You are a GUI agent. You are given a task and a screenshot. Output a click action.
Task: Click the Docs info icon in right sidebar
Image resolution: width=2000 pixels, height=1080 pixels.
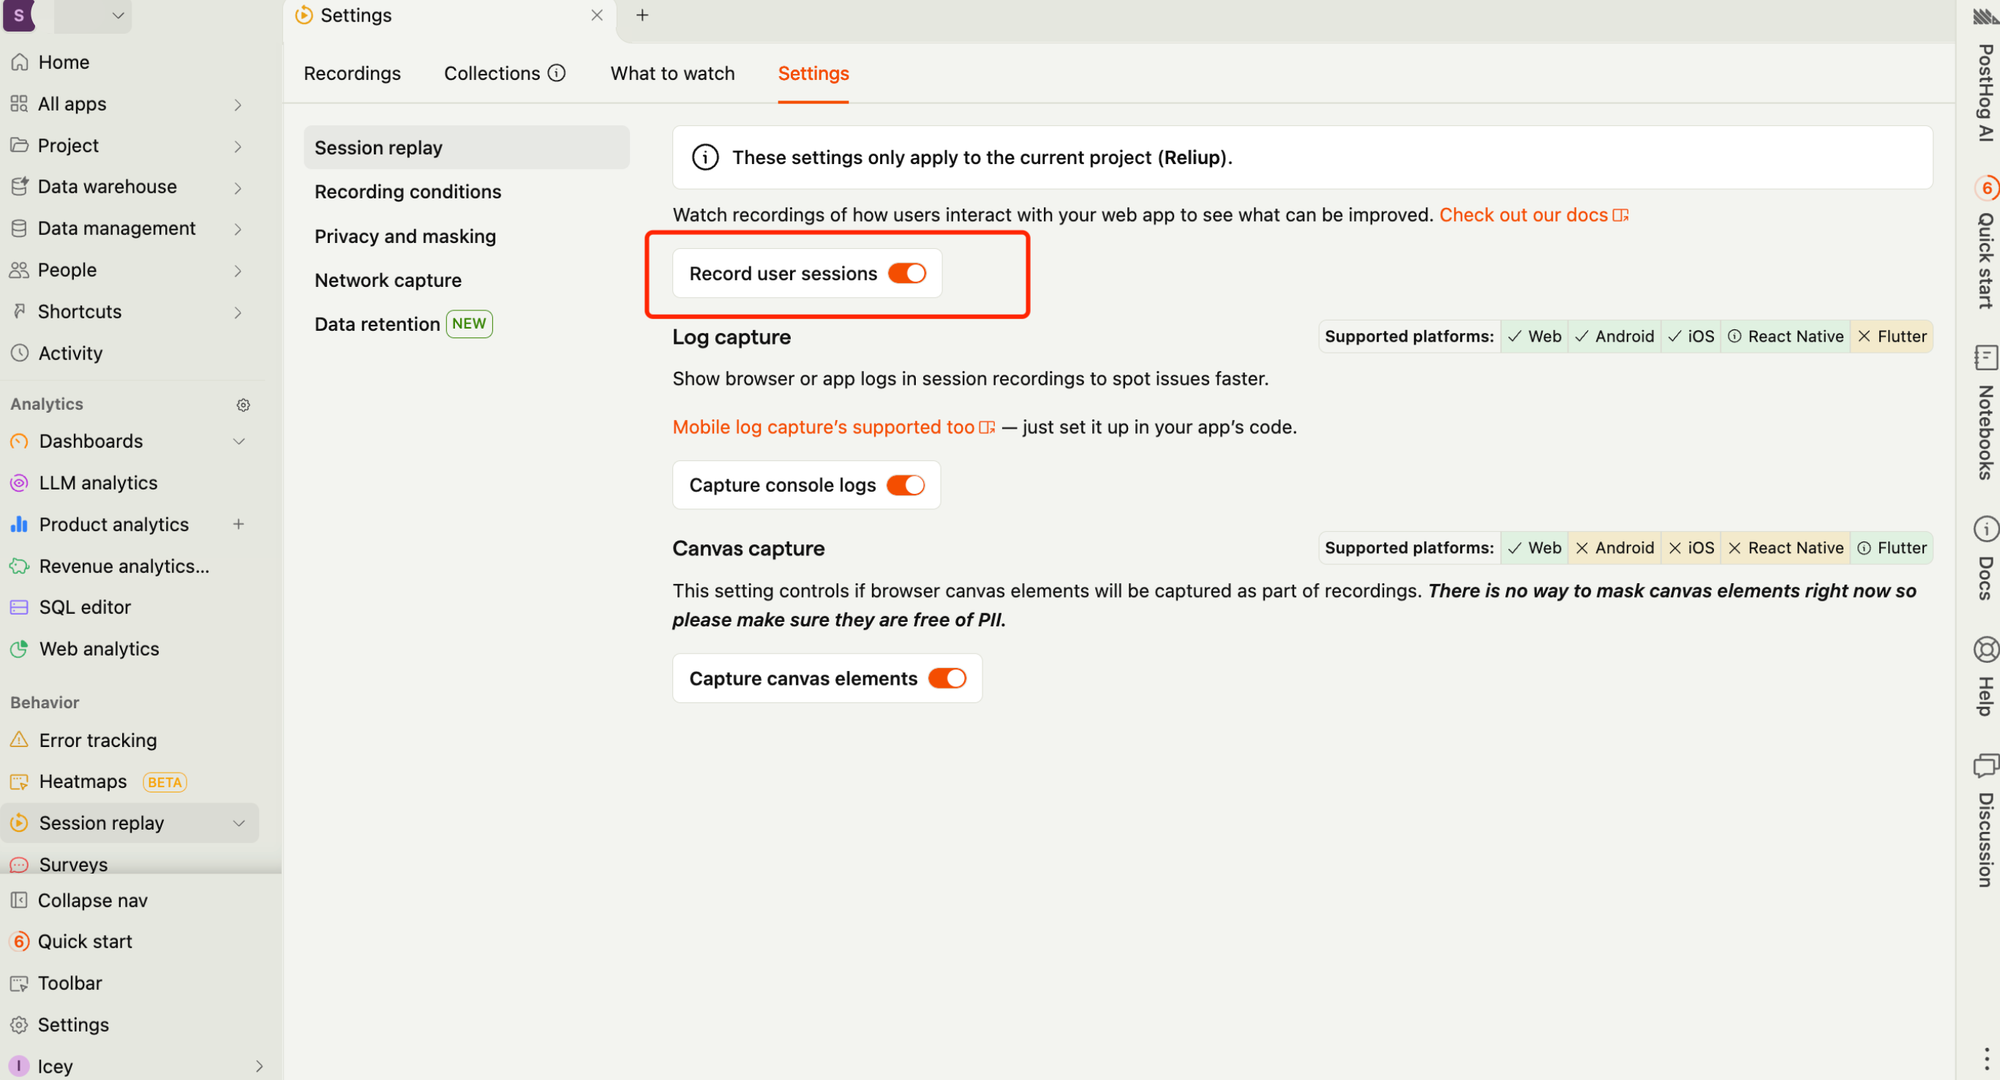pyautogui.click(x=1986, y=529)
